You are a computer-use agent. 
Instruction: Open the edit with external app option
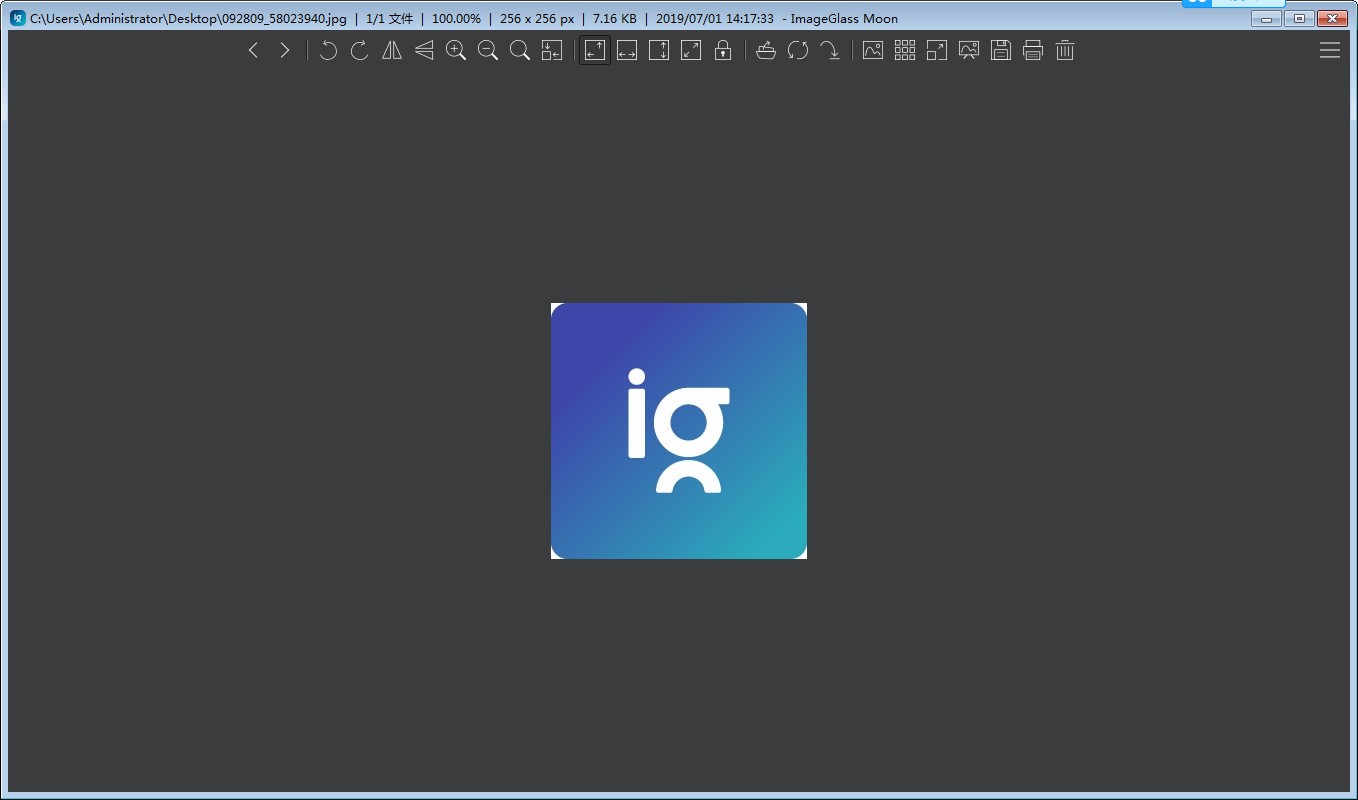click(x=765, y=50)
